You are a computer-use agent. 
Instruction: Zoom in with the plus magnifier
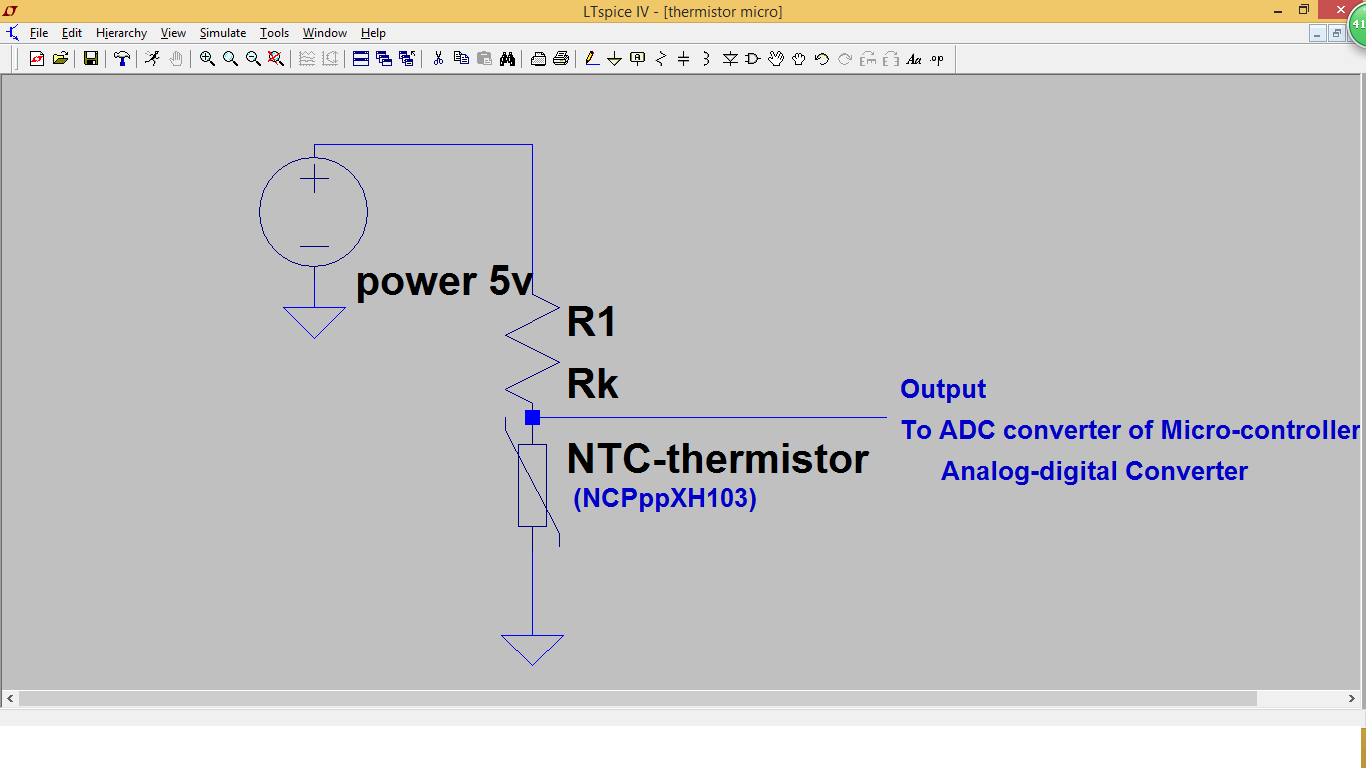207,59
